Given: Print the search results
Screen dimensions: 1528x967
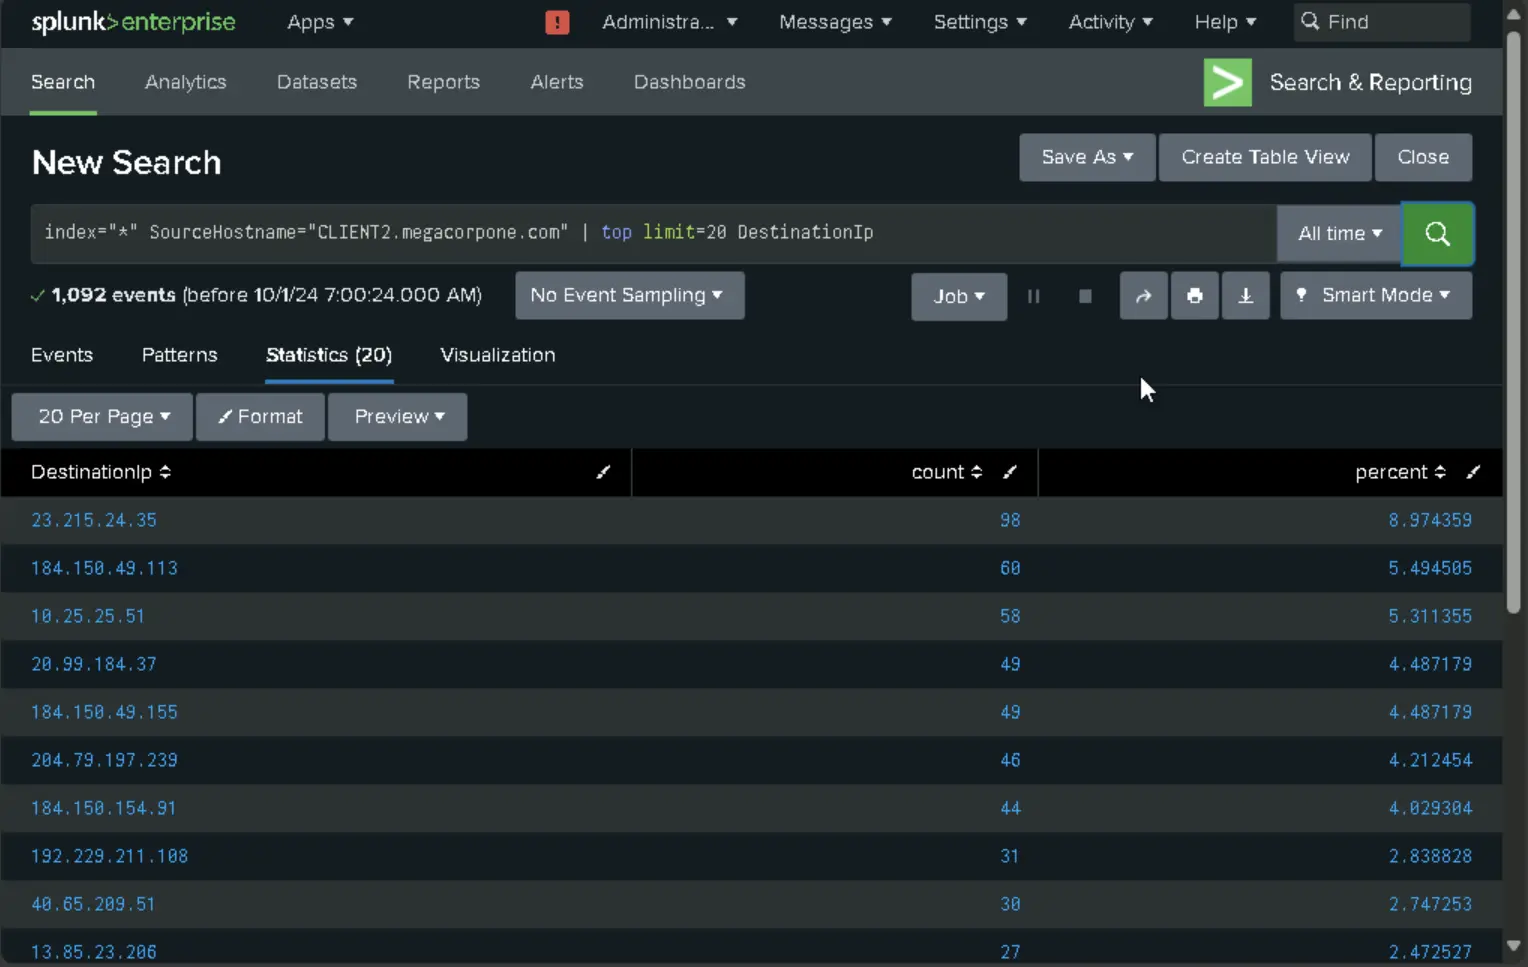Looking at the screenshot, I should coord(1195,296).
